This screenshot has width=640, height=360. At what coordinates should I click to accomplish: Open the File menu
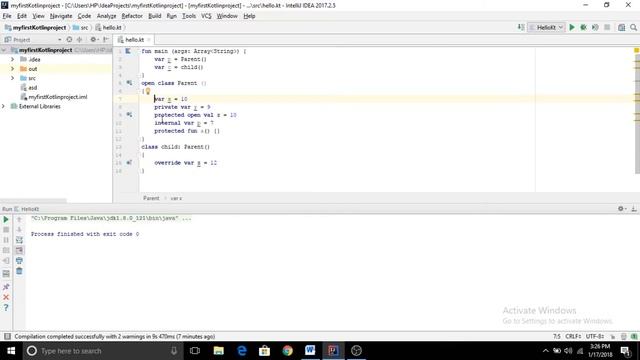click(x=7, y=16)
